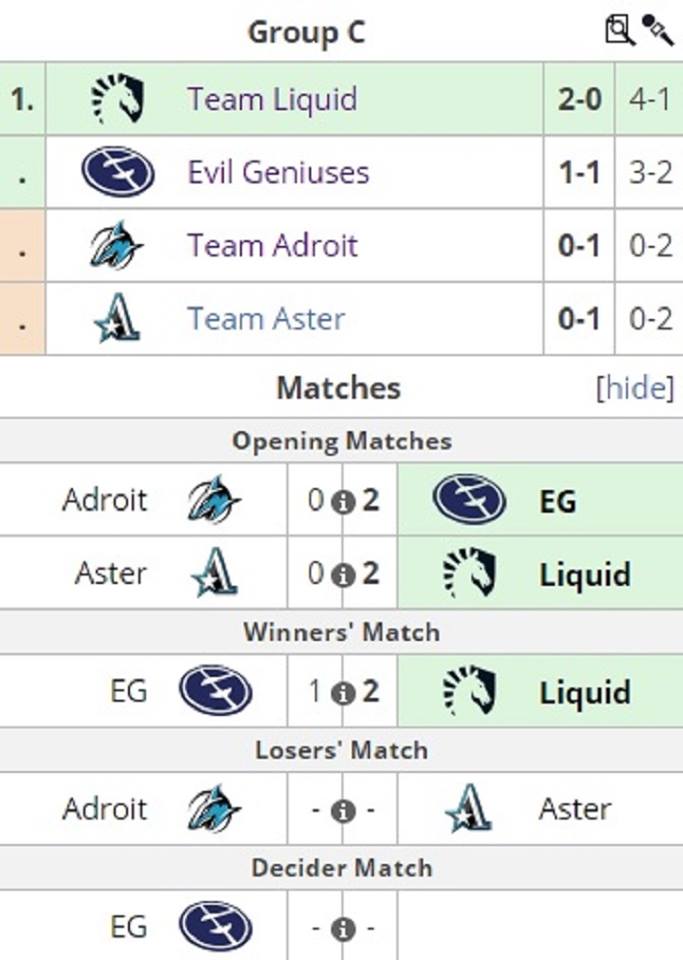683x960 pixels.
Task: Click the Liquid logo in Winners' Match row
Action: (468, 692)
